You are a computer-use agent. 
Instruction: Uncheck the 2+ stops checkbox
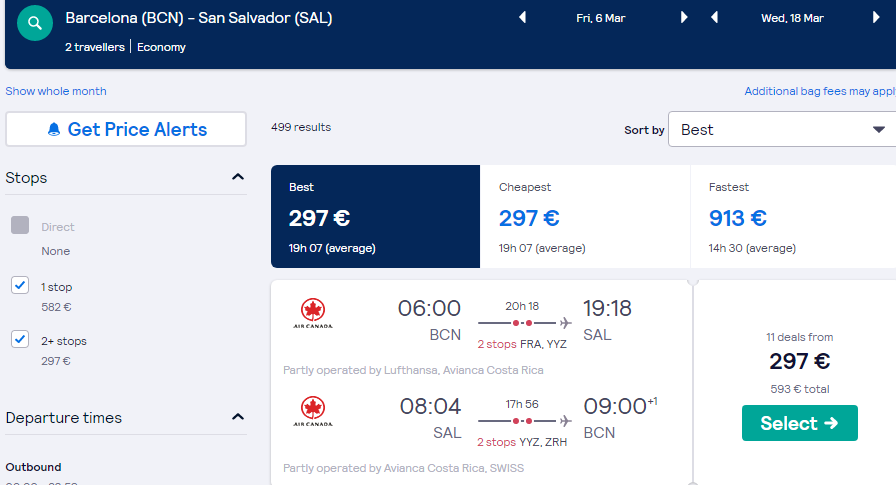[20, 339]
